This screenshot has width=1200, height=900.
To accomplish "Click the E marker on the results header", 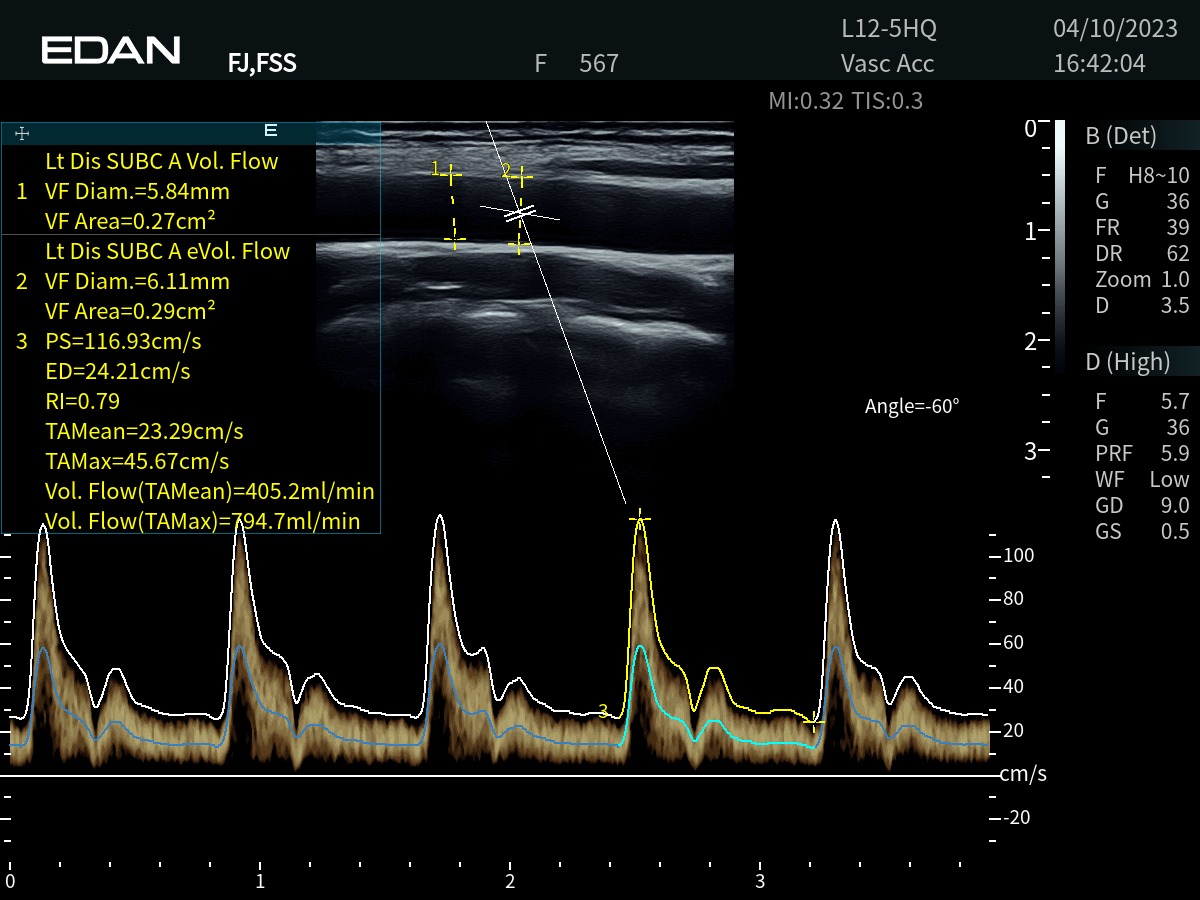I will coord(270,131).
